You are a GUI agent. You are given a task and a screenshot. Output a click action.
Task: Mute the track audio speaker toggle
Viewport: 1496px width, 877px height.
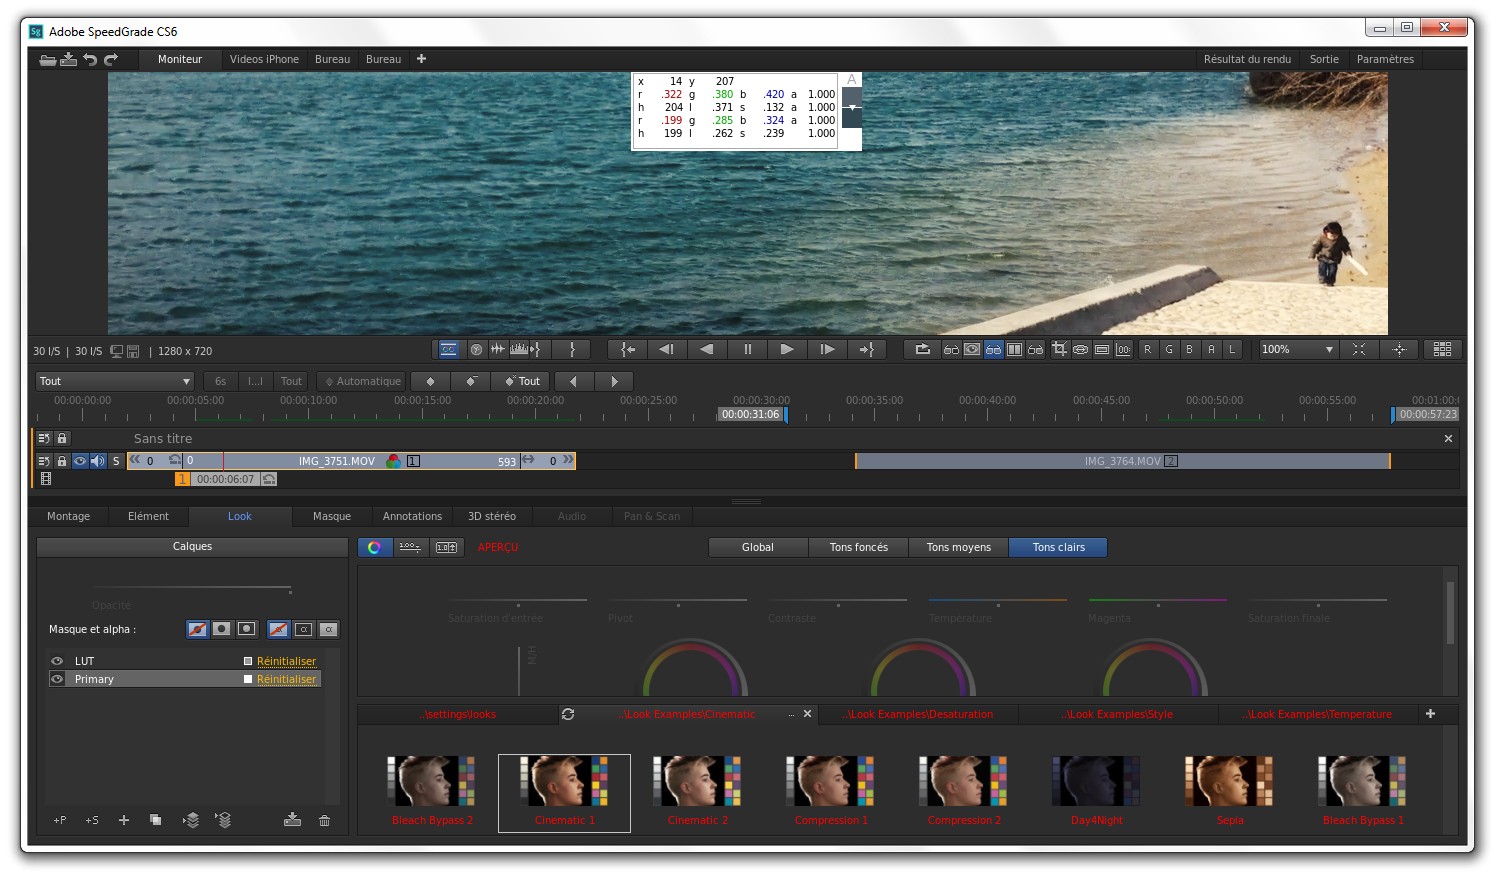(x=97, y=461)
